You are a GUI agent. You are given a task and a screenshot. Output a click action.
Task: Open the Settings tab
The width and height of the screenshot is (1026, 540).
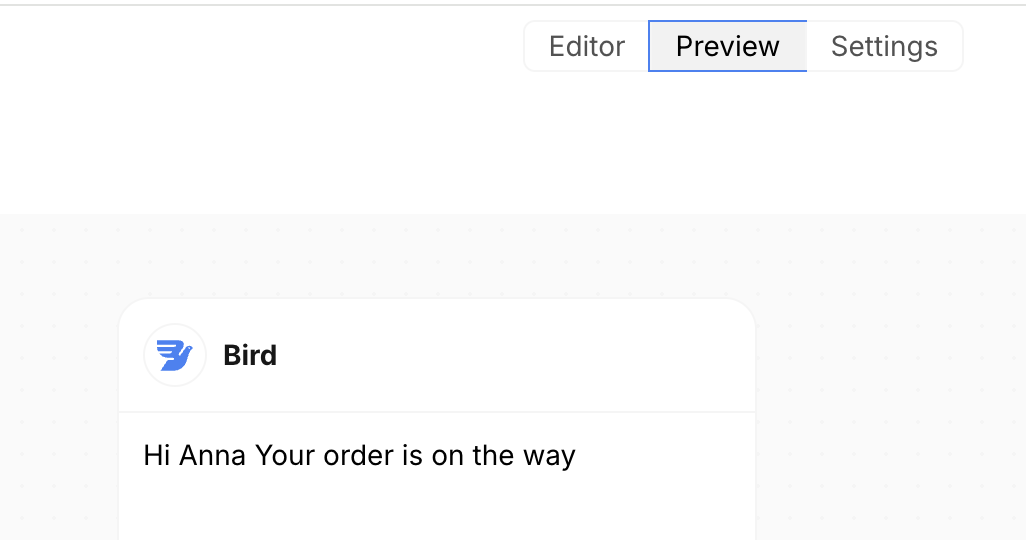click(x=884, y=47)
